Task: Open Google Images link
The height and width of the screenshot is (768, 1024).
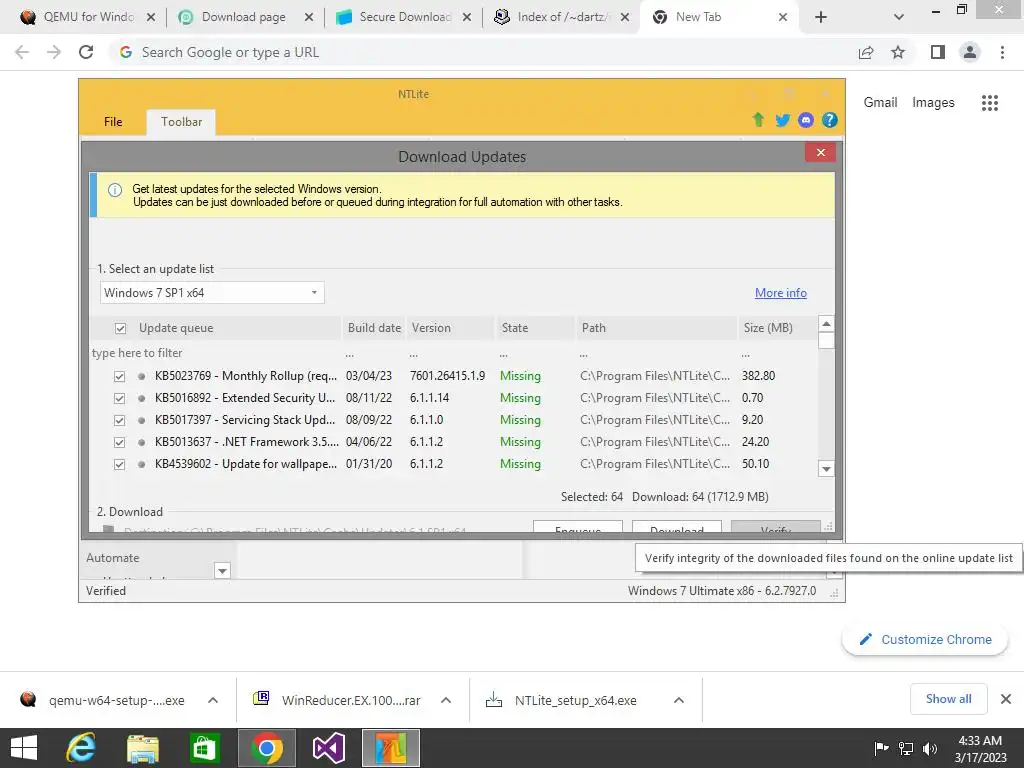Action: (x=933, y=103)
